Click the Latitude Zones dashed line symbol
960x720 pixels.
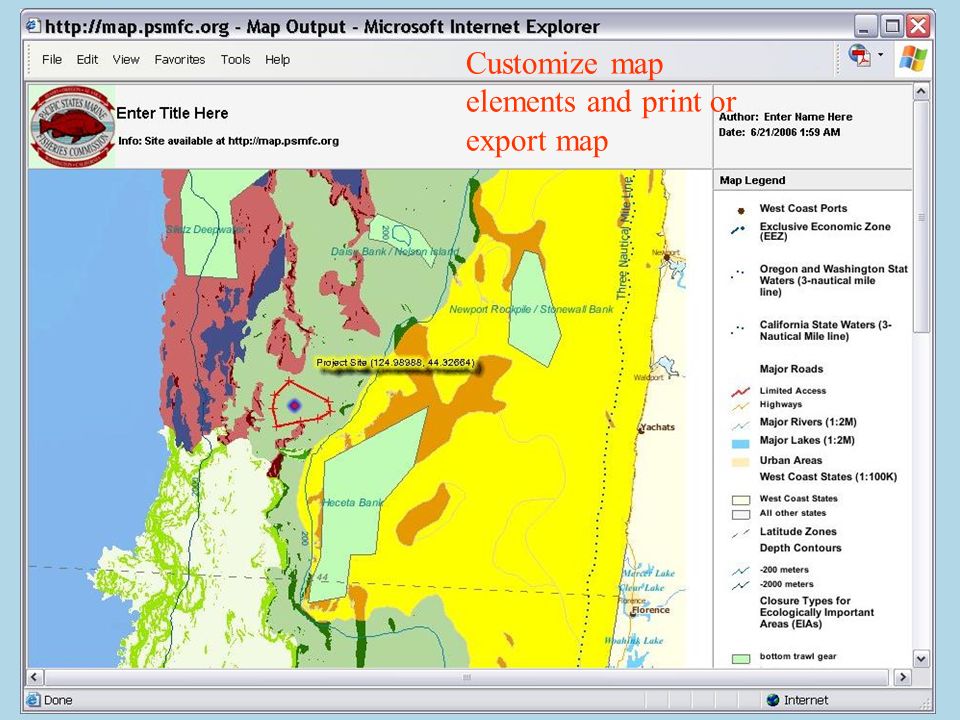pyautogui.click(x=741, y=533)
